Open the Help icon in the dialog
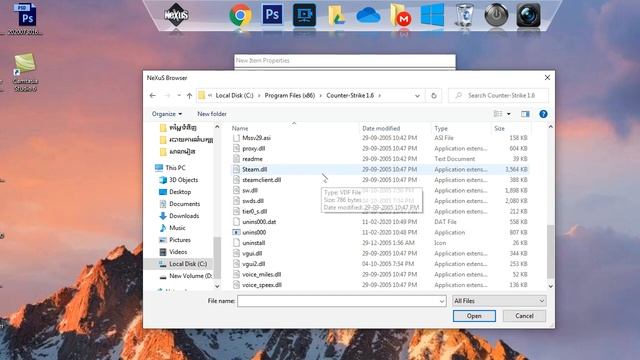This screenshot has width=640, height=360. [543, 114]
